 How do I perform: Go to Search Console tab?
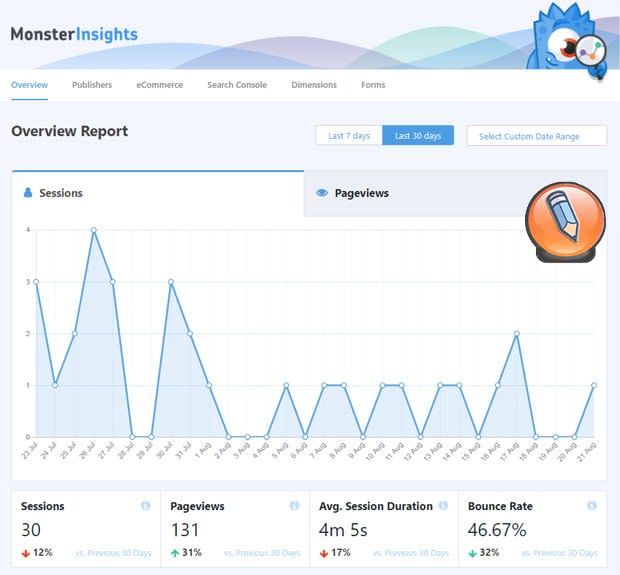pyautogui.click(x=237, y=85)
